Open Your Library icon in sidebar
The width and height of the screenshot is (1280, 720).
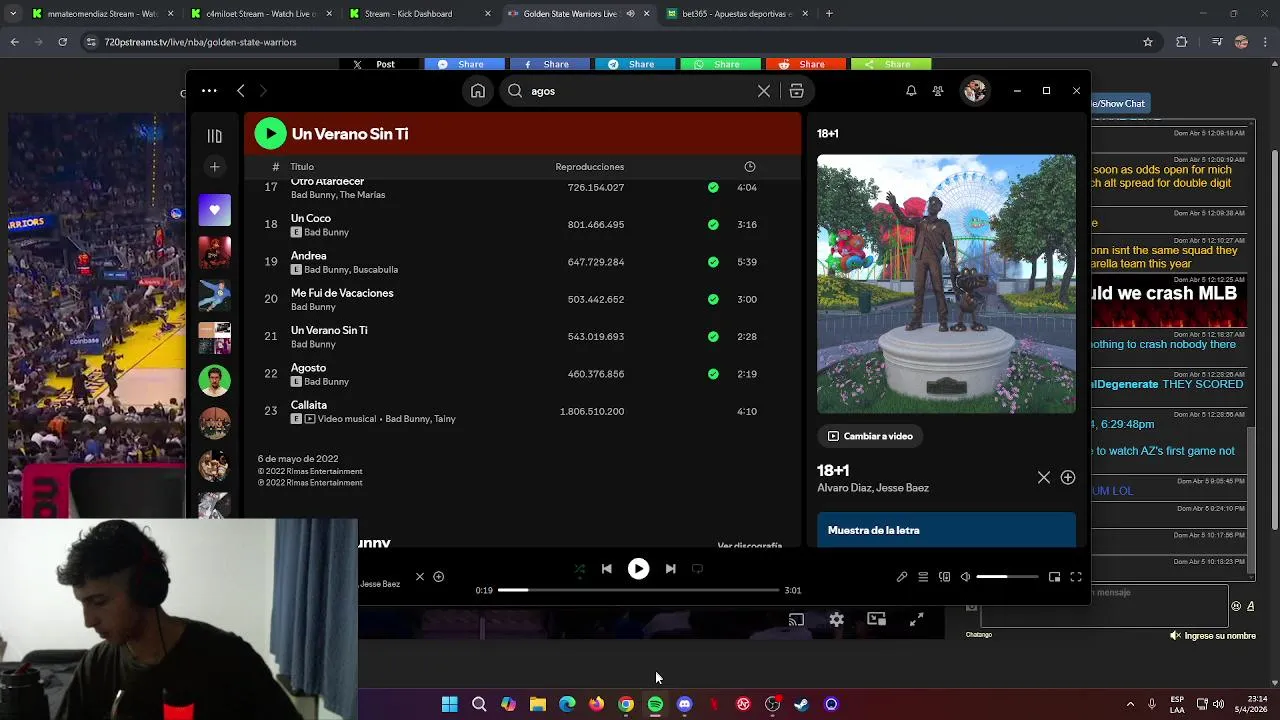(215, 136)
